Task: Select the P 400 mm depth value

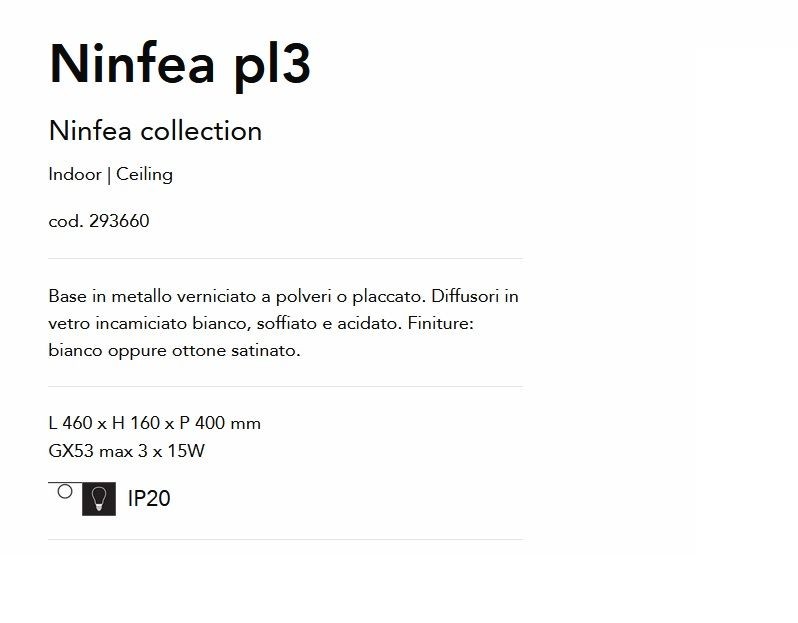Action: 220,423
